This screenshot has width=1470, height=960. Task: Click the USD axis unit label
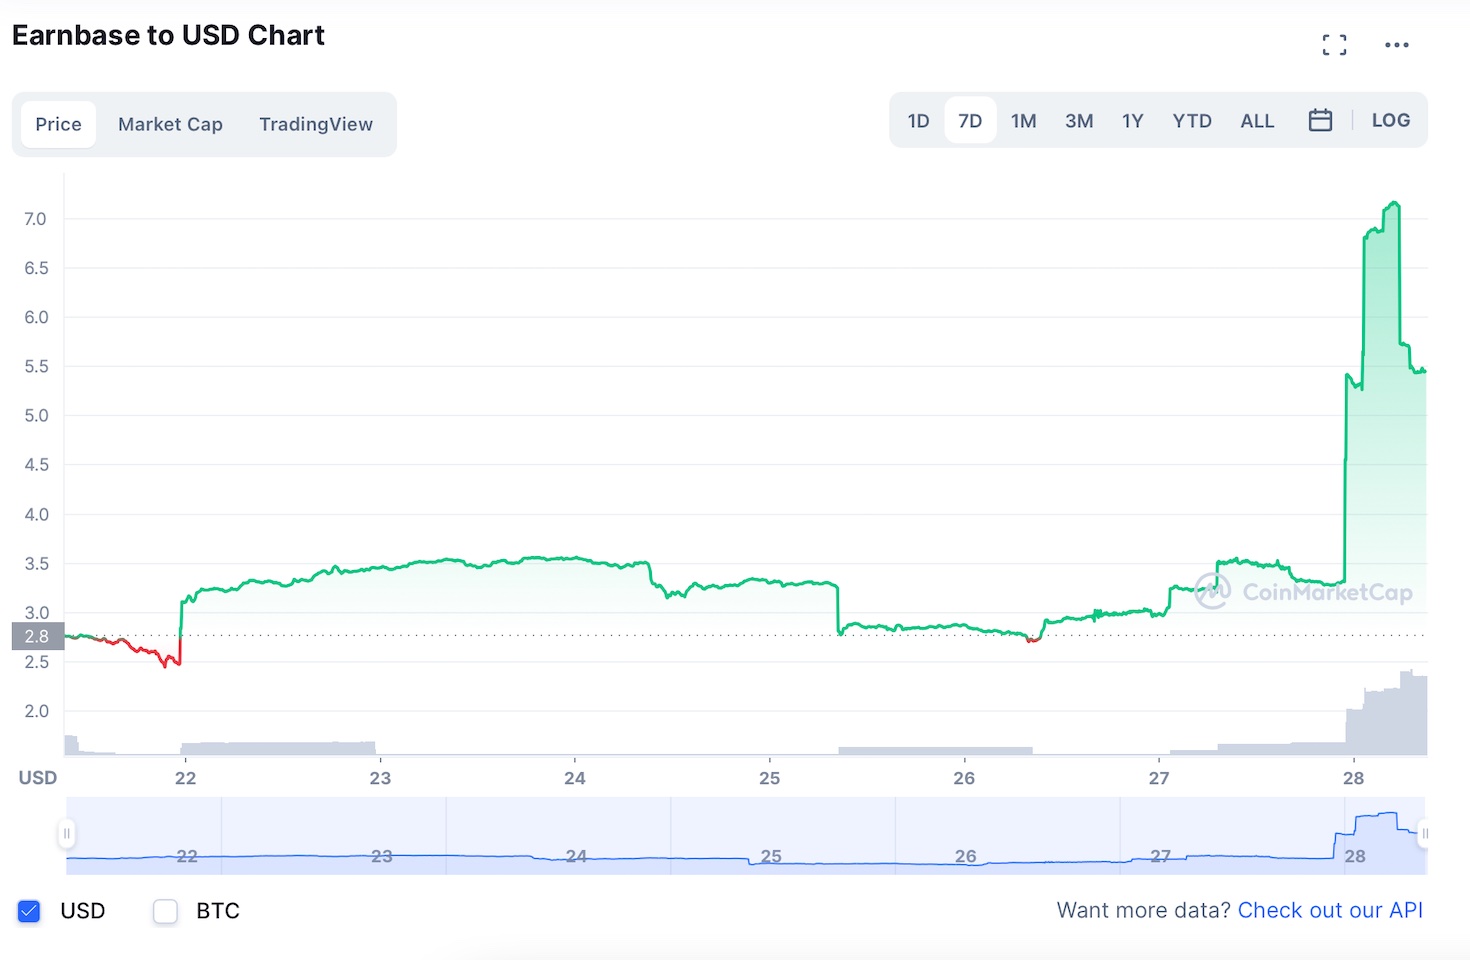[x=38, y=778]
